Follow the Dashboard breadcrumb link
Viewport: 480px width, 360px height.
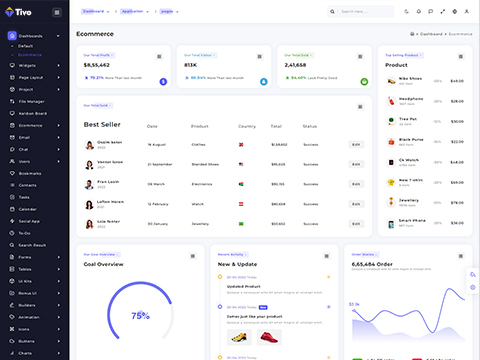[x=431, y=34]
